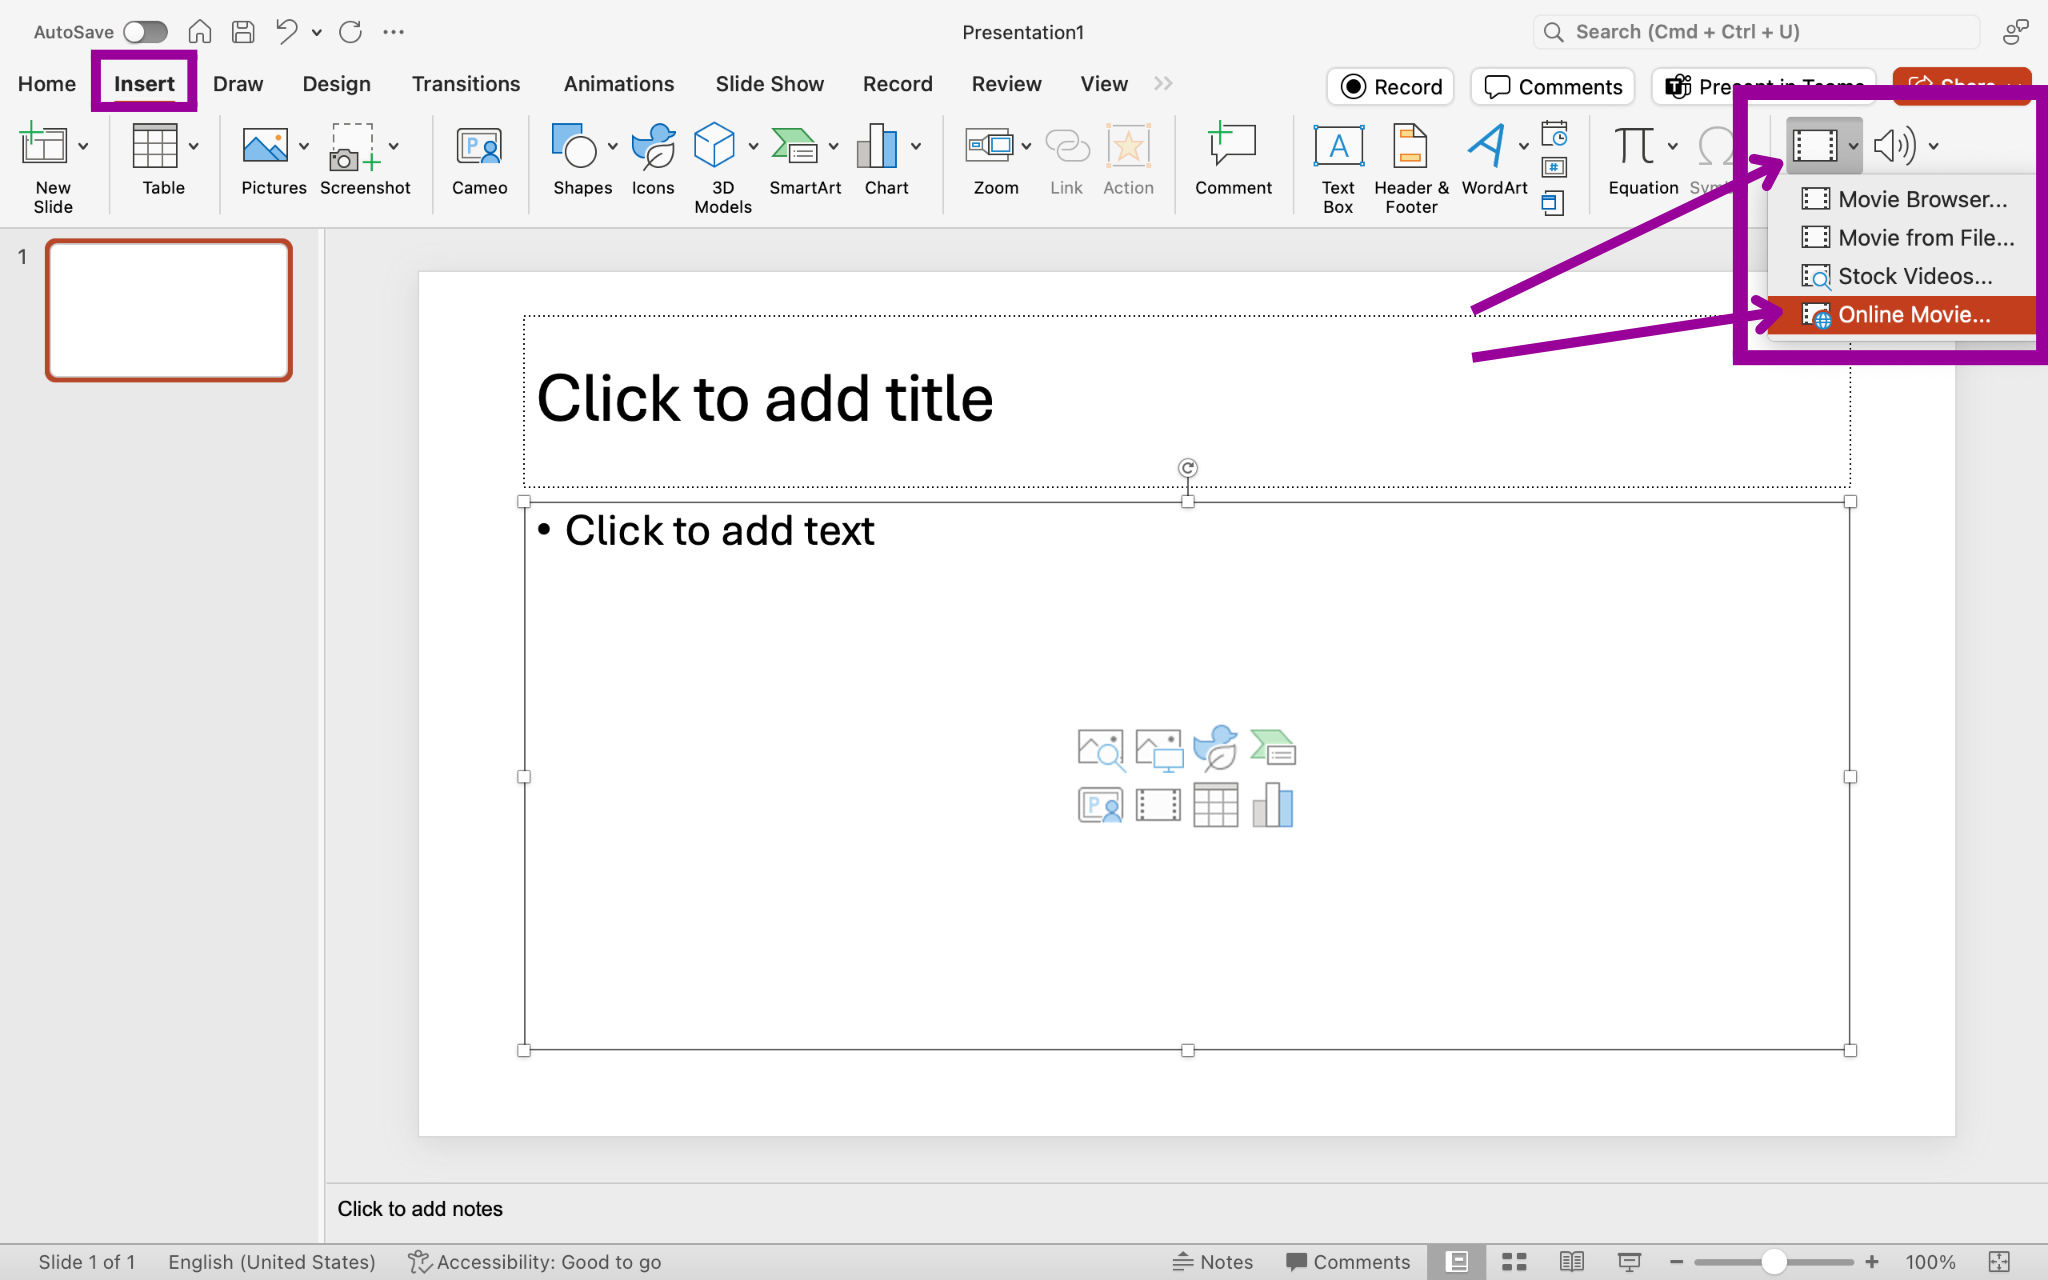This screenshot has height=1280, width=2048.
Task: Toggle the AutoSave switch
Action: click(x=146, y=32)
